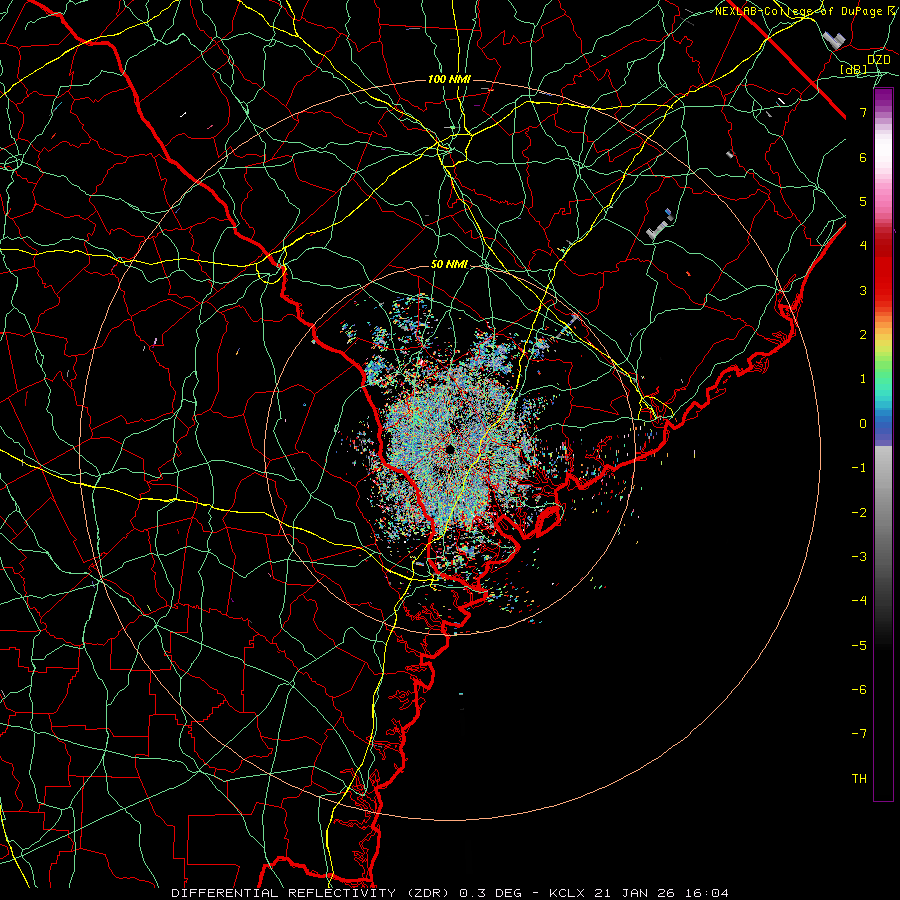This screenshot has height=900, width=900.
Task: Click the DZD product label above the color bar
Action: [x=879, y=59]
